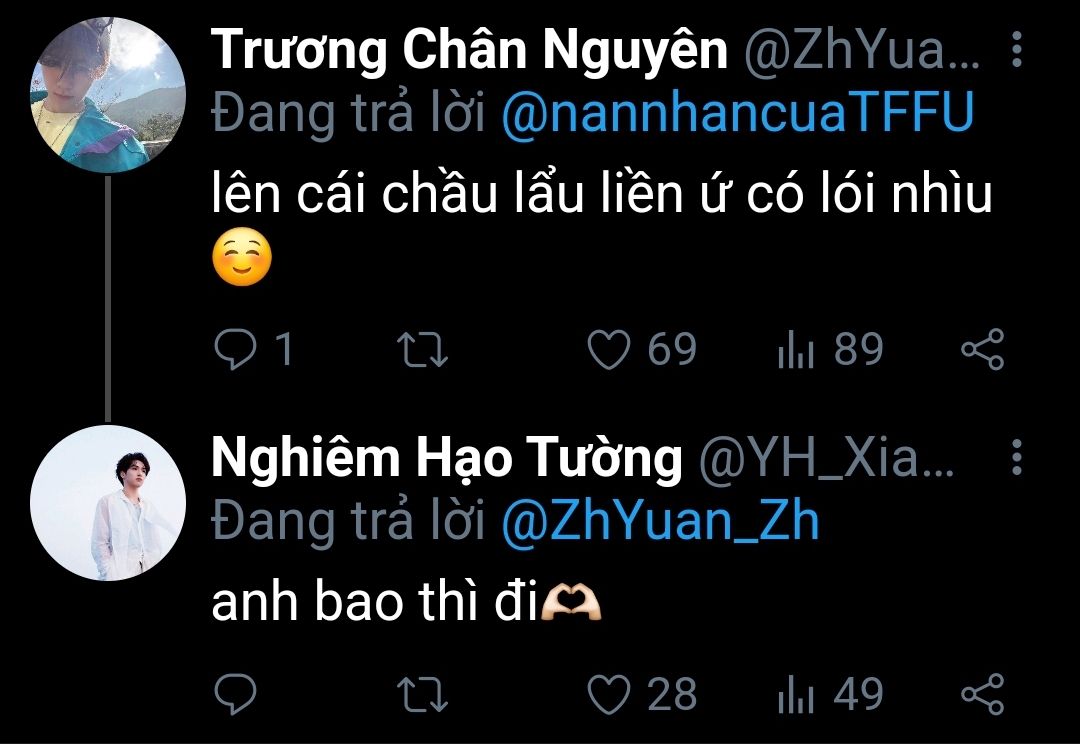
Task: View analytics showing 49 views
Action: point(796,694)
